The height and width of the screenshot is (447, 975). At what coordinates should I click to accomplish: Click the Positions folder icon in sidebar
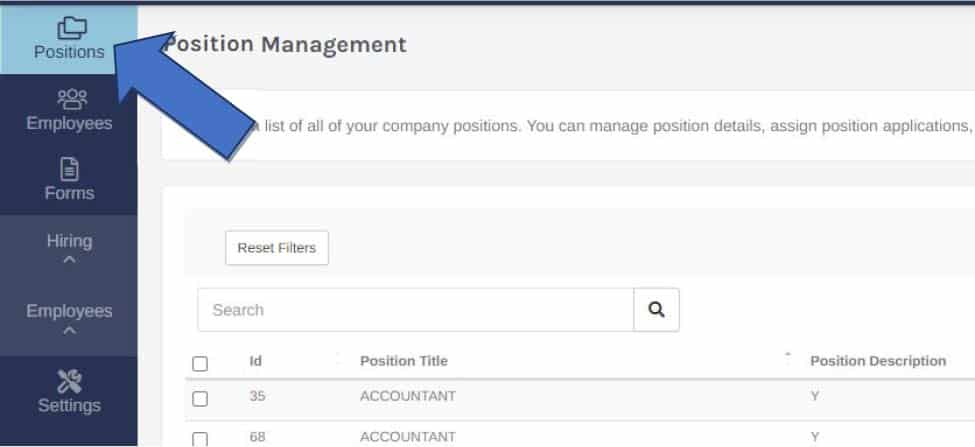(69, 28)
